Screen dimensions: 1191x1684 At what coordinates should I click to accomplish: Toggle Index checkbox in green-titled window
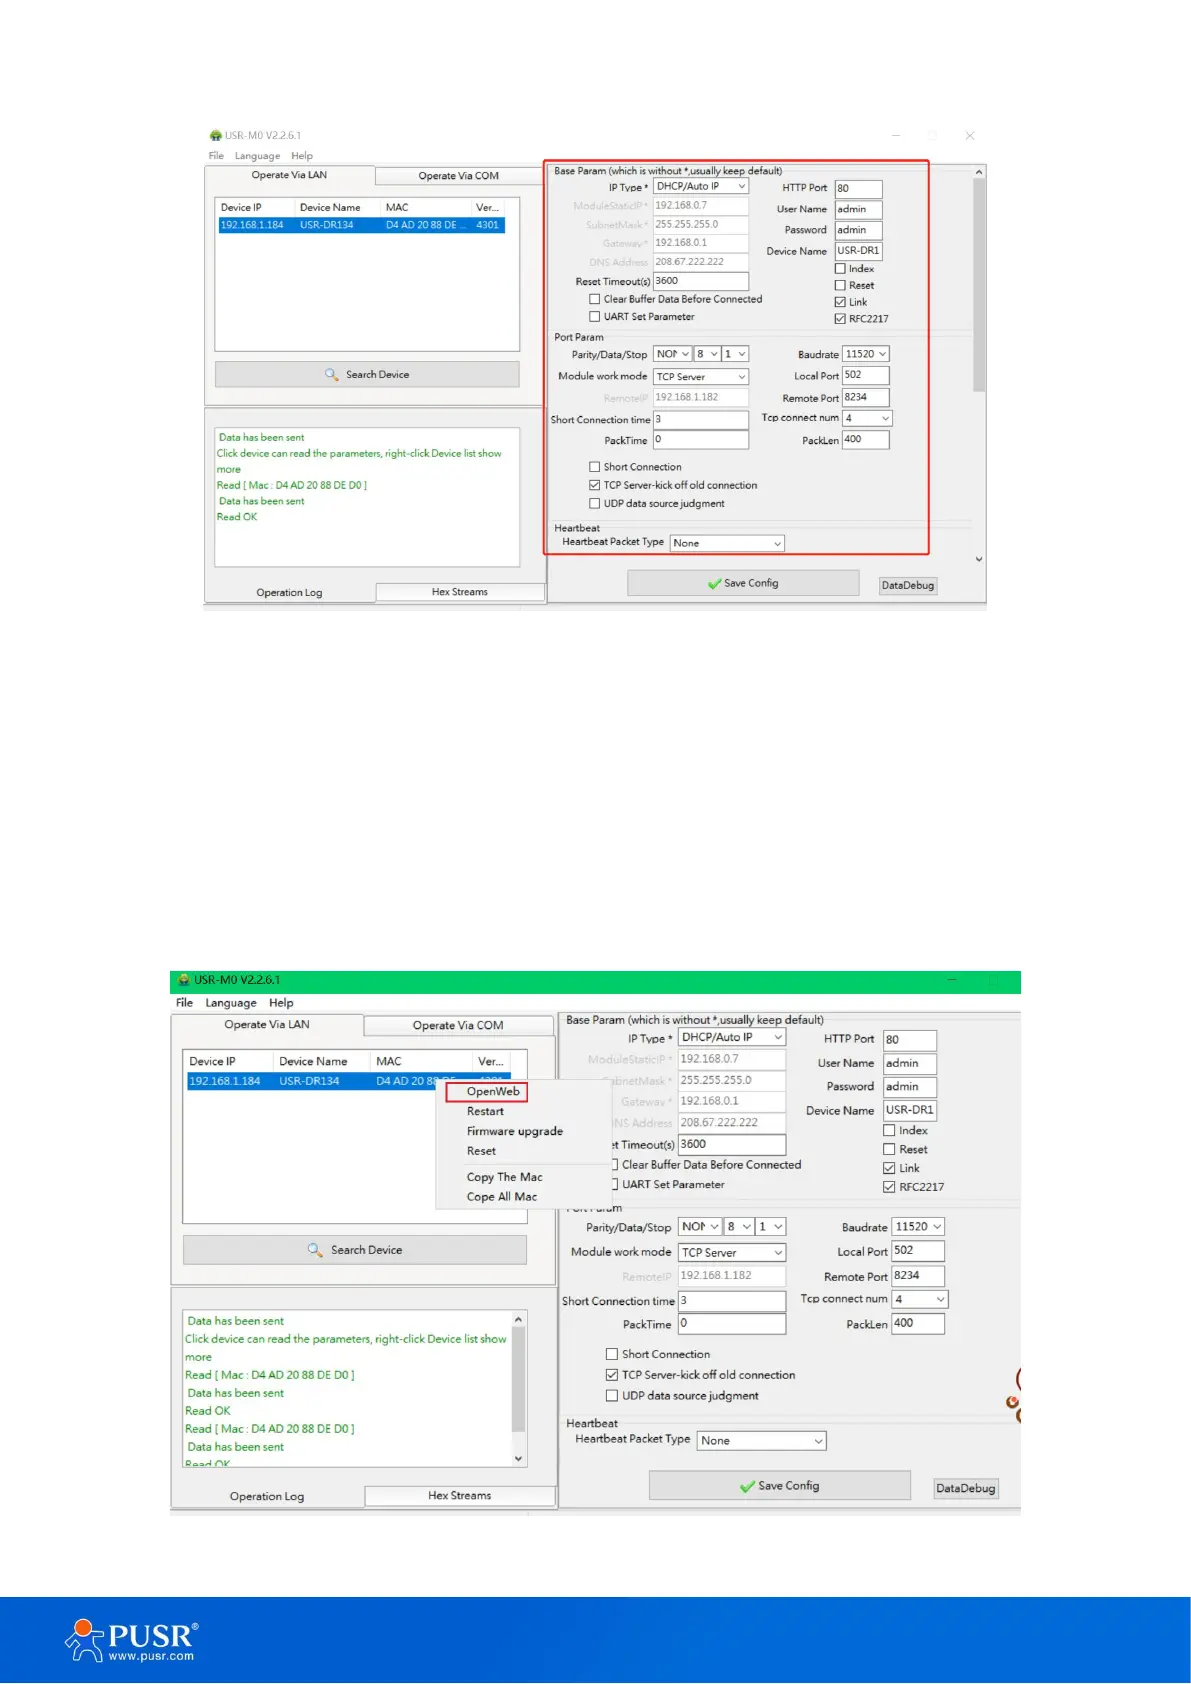point(889,1130)
